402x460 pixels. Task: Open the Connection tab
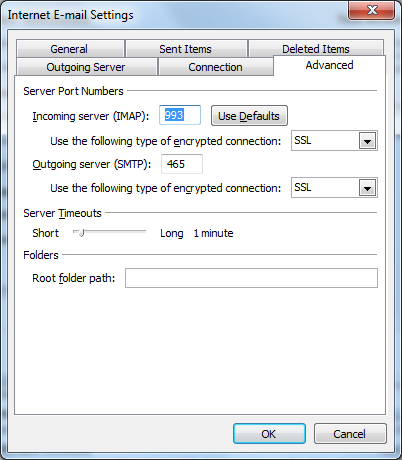point(215,67)
